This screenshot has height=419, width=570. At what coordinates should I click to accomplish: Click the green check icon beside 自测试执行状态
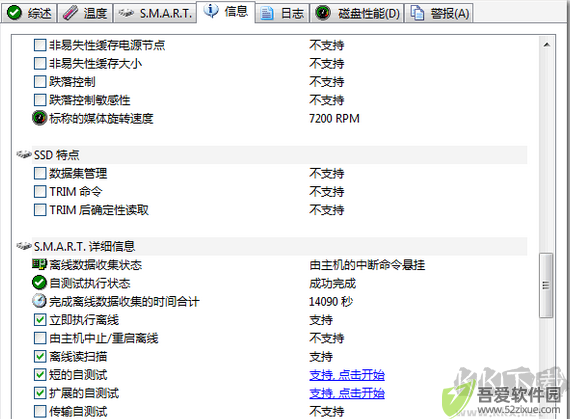tap(39, 283)
